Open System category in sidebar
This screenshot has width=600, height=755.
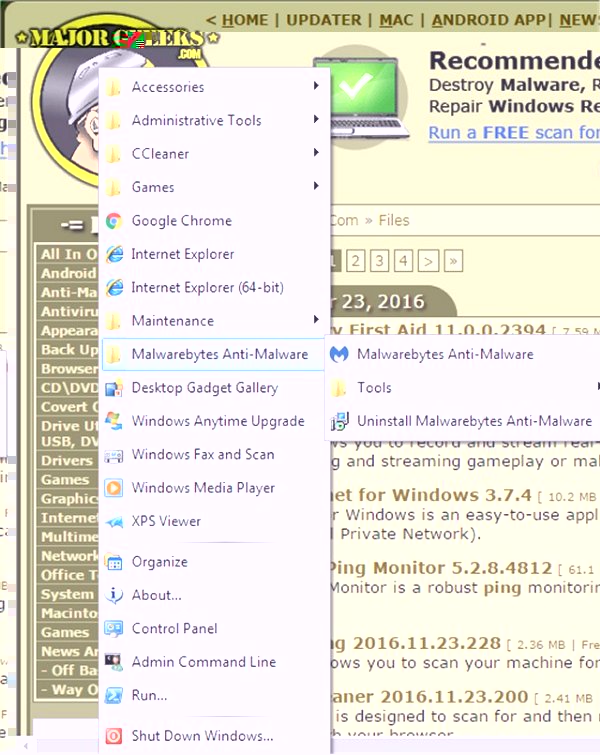67,594
